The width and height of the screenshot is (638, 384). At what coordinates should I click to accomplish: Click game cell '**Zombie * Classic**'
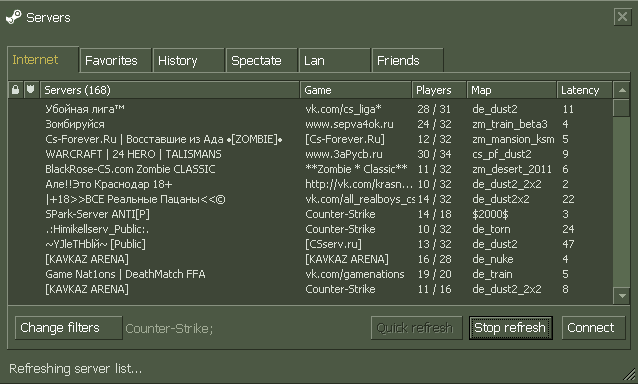coord(356,169)
